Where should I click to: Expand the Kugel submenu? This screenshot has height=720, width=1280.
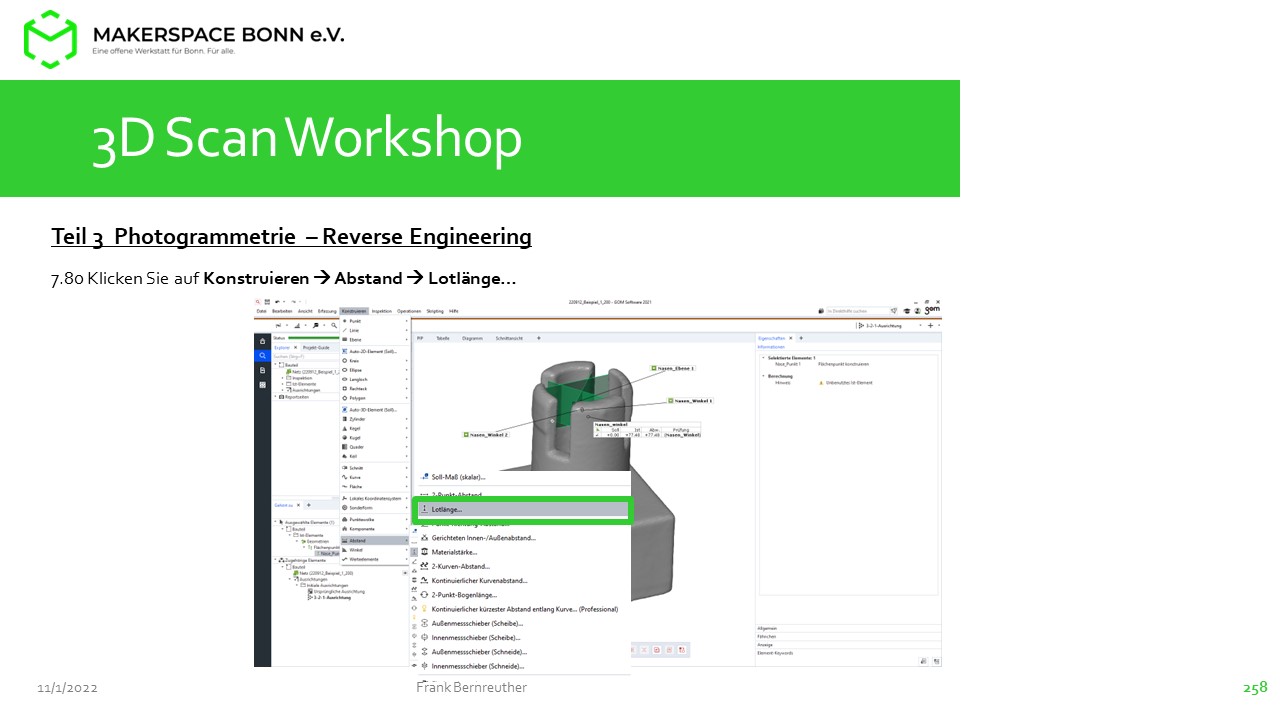tap(375, 437)
